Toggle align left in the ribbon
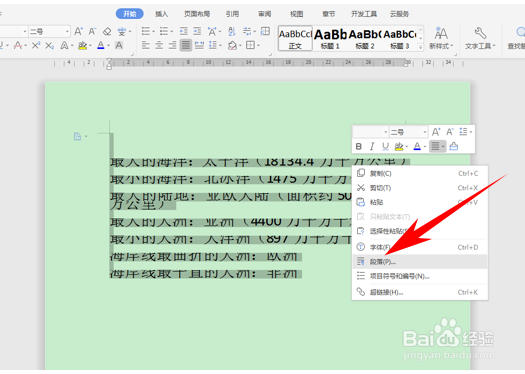The width and height of the screenshot is (525, 374). coord(146,45)
